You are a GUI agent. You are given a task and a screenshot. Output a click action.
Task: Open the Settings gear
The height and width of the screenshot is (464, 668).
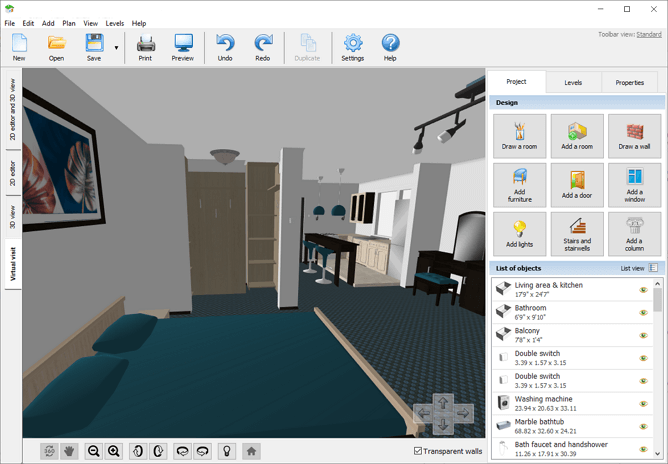pyautogui.click(x=353, y=47)
